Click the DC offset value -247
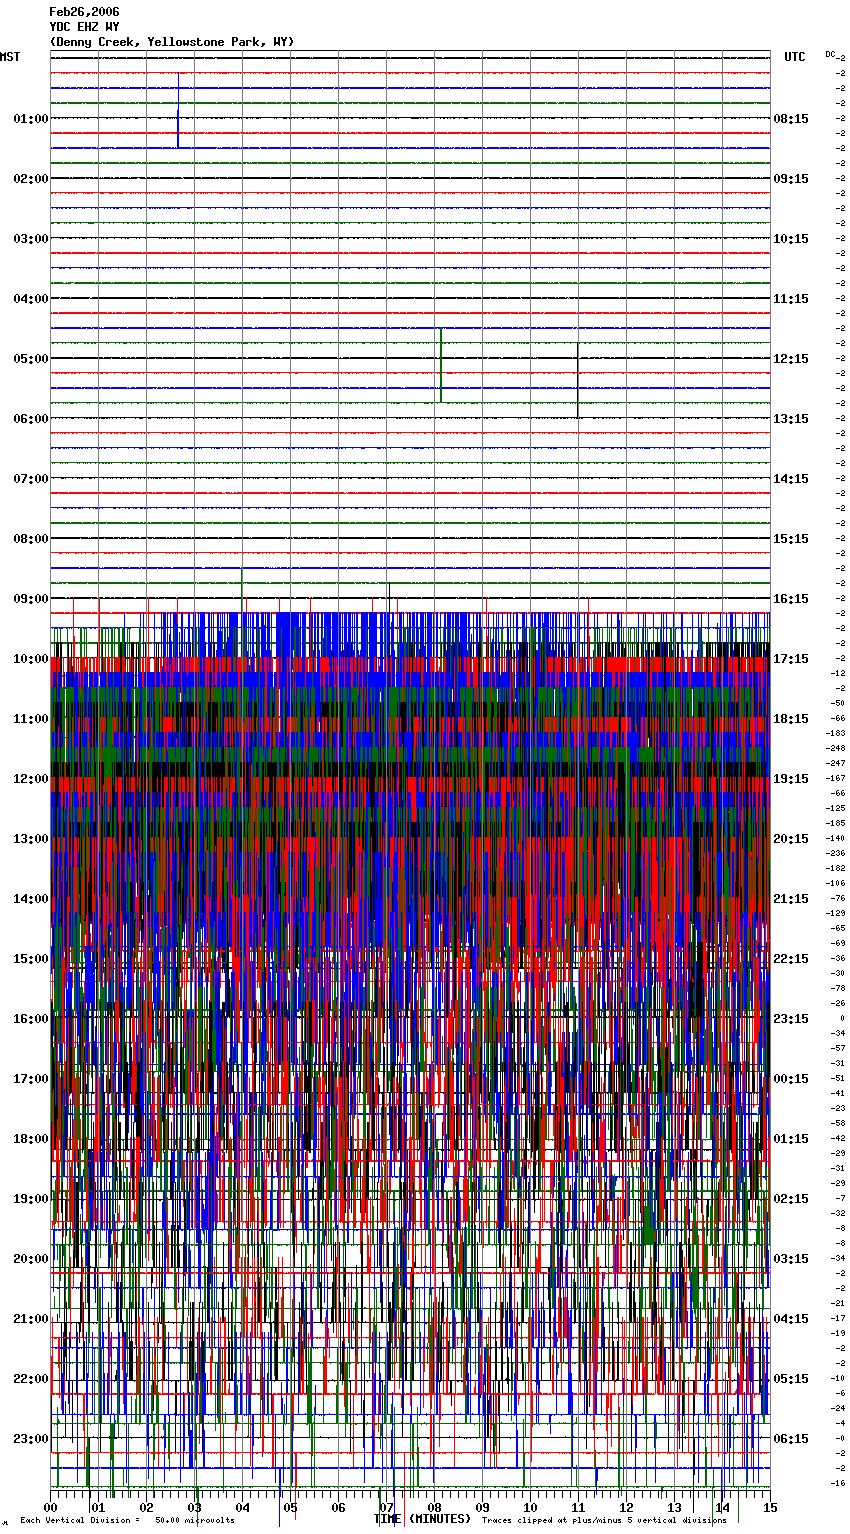Screen dimensions: 850x1534 click(836, 763)
